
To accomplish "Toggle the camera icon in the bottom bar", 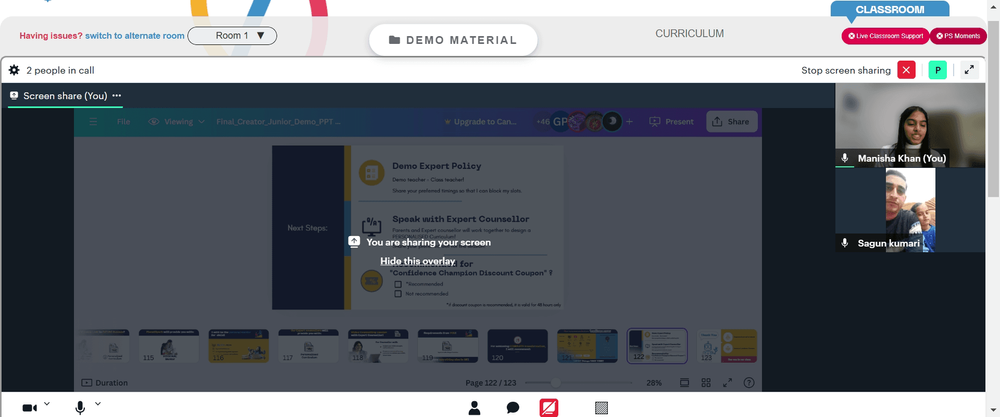I will [29, 407].
